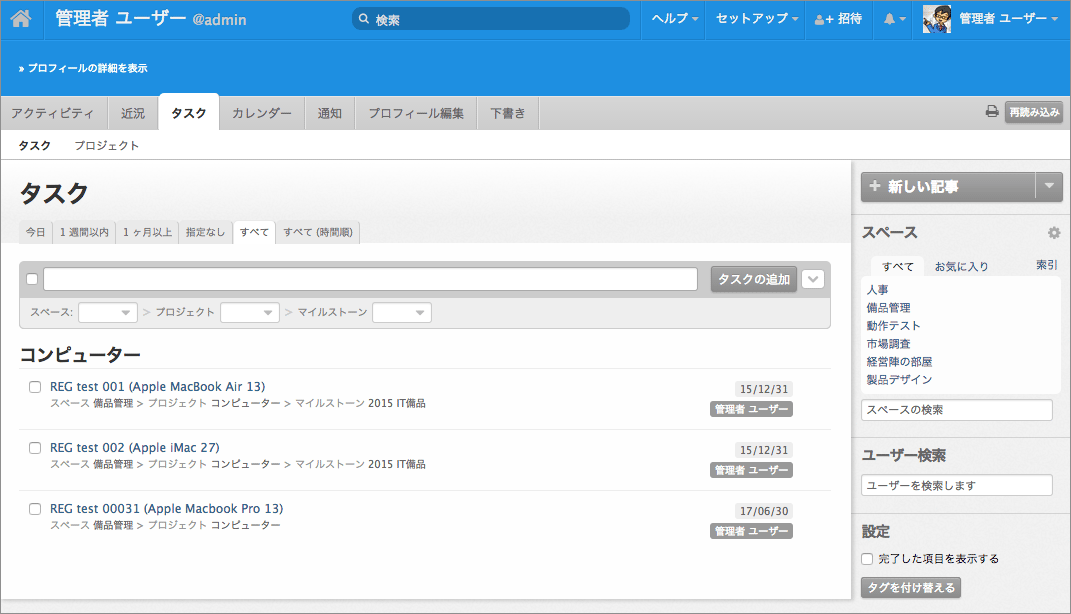Click the new task text field

(370, 279)
